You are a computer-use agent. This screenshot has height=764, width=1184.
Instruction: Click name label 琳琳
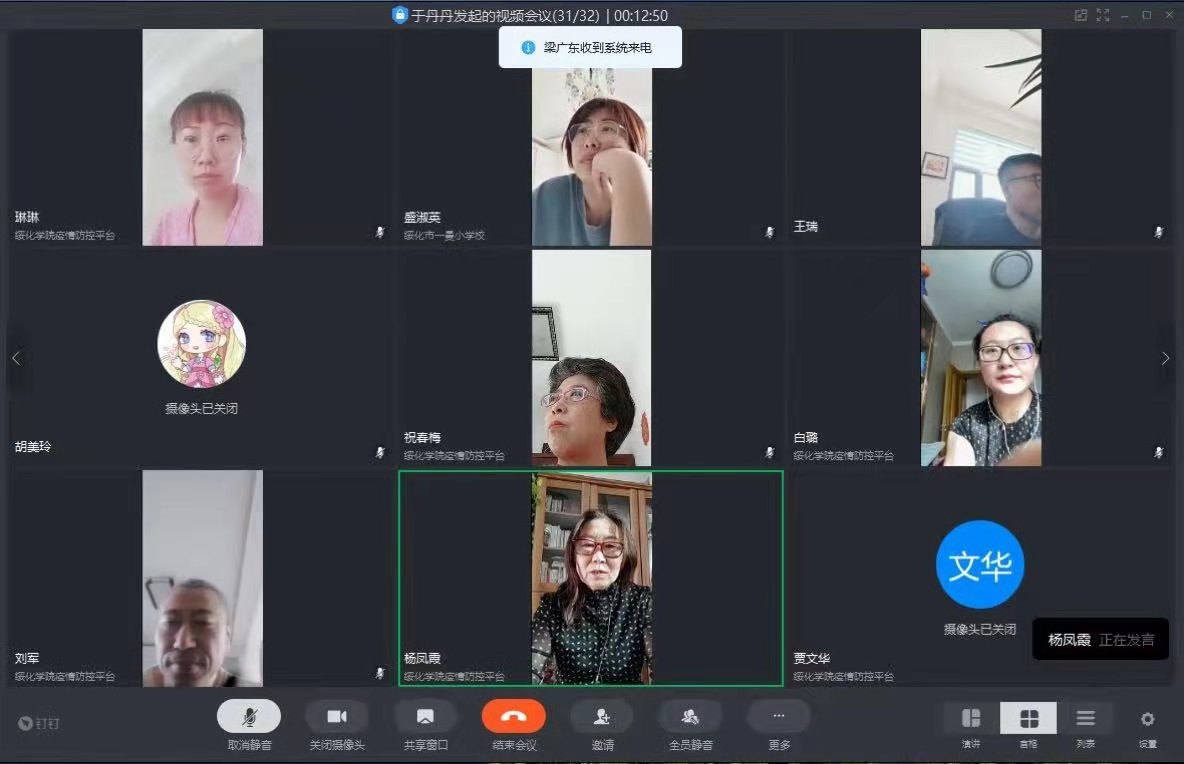point(27,217)
